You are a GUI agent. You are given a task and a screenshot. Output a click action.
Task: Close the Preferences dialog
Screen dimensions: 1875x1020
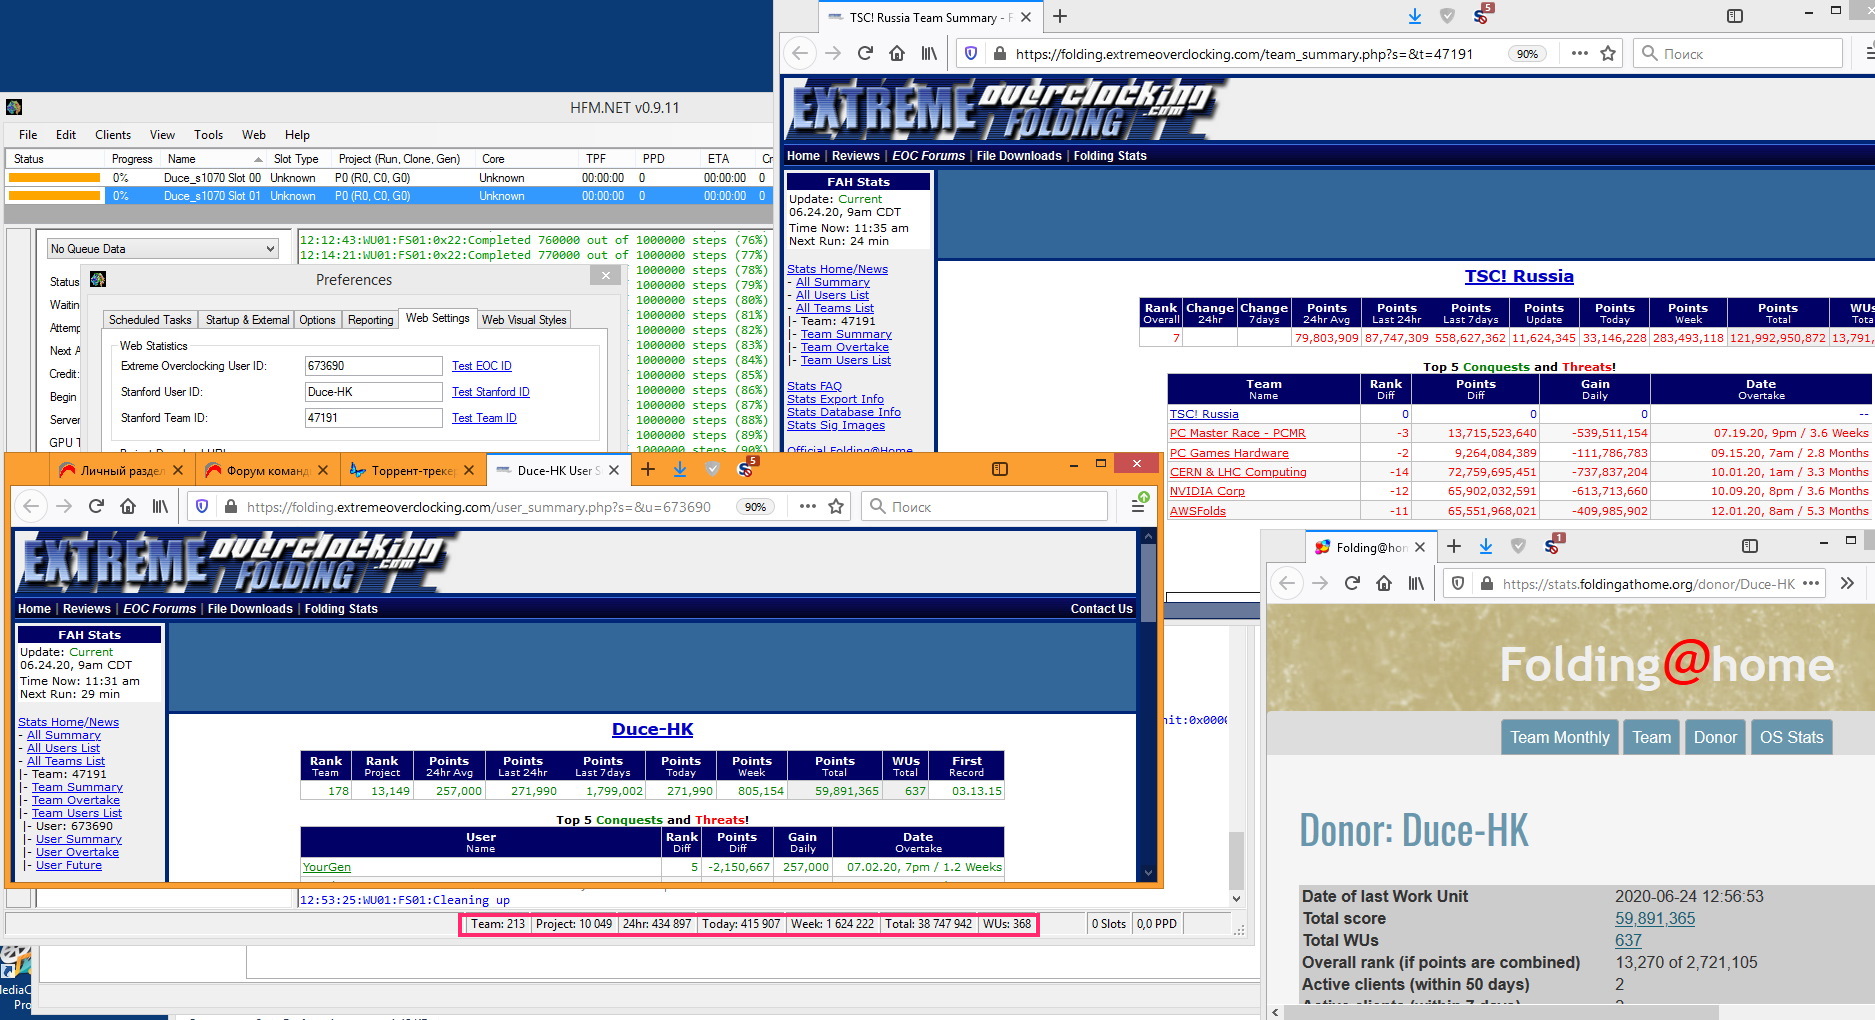(605, 275)
